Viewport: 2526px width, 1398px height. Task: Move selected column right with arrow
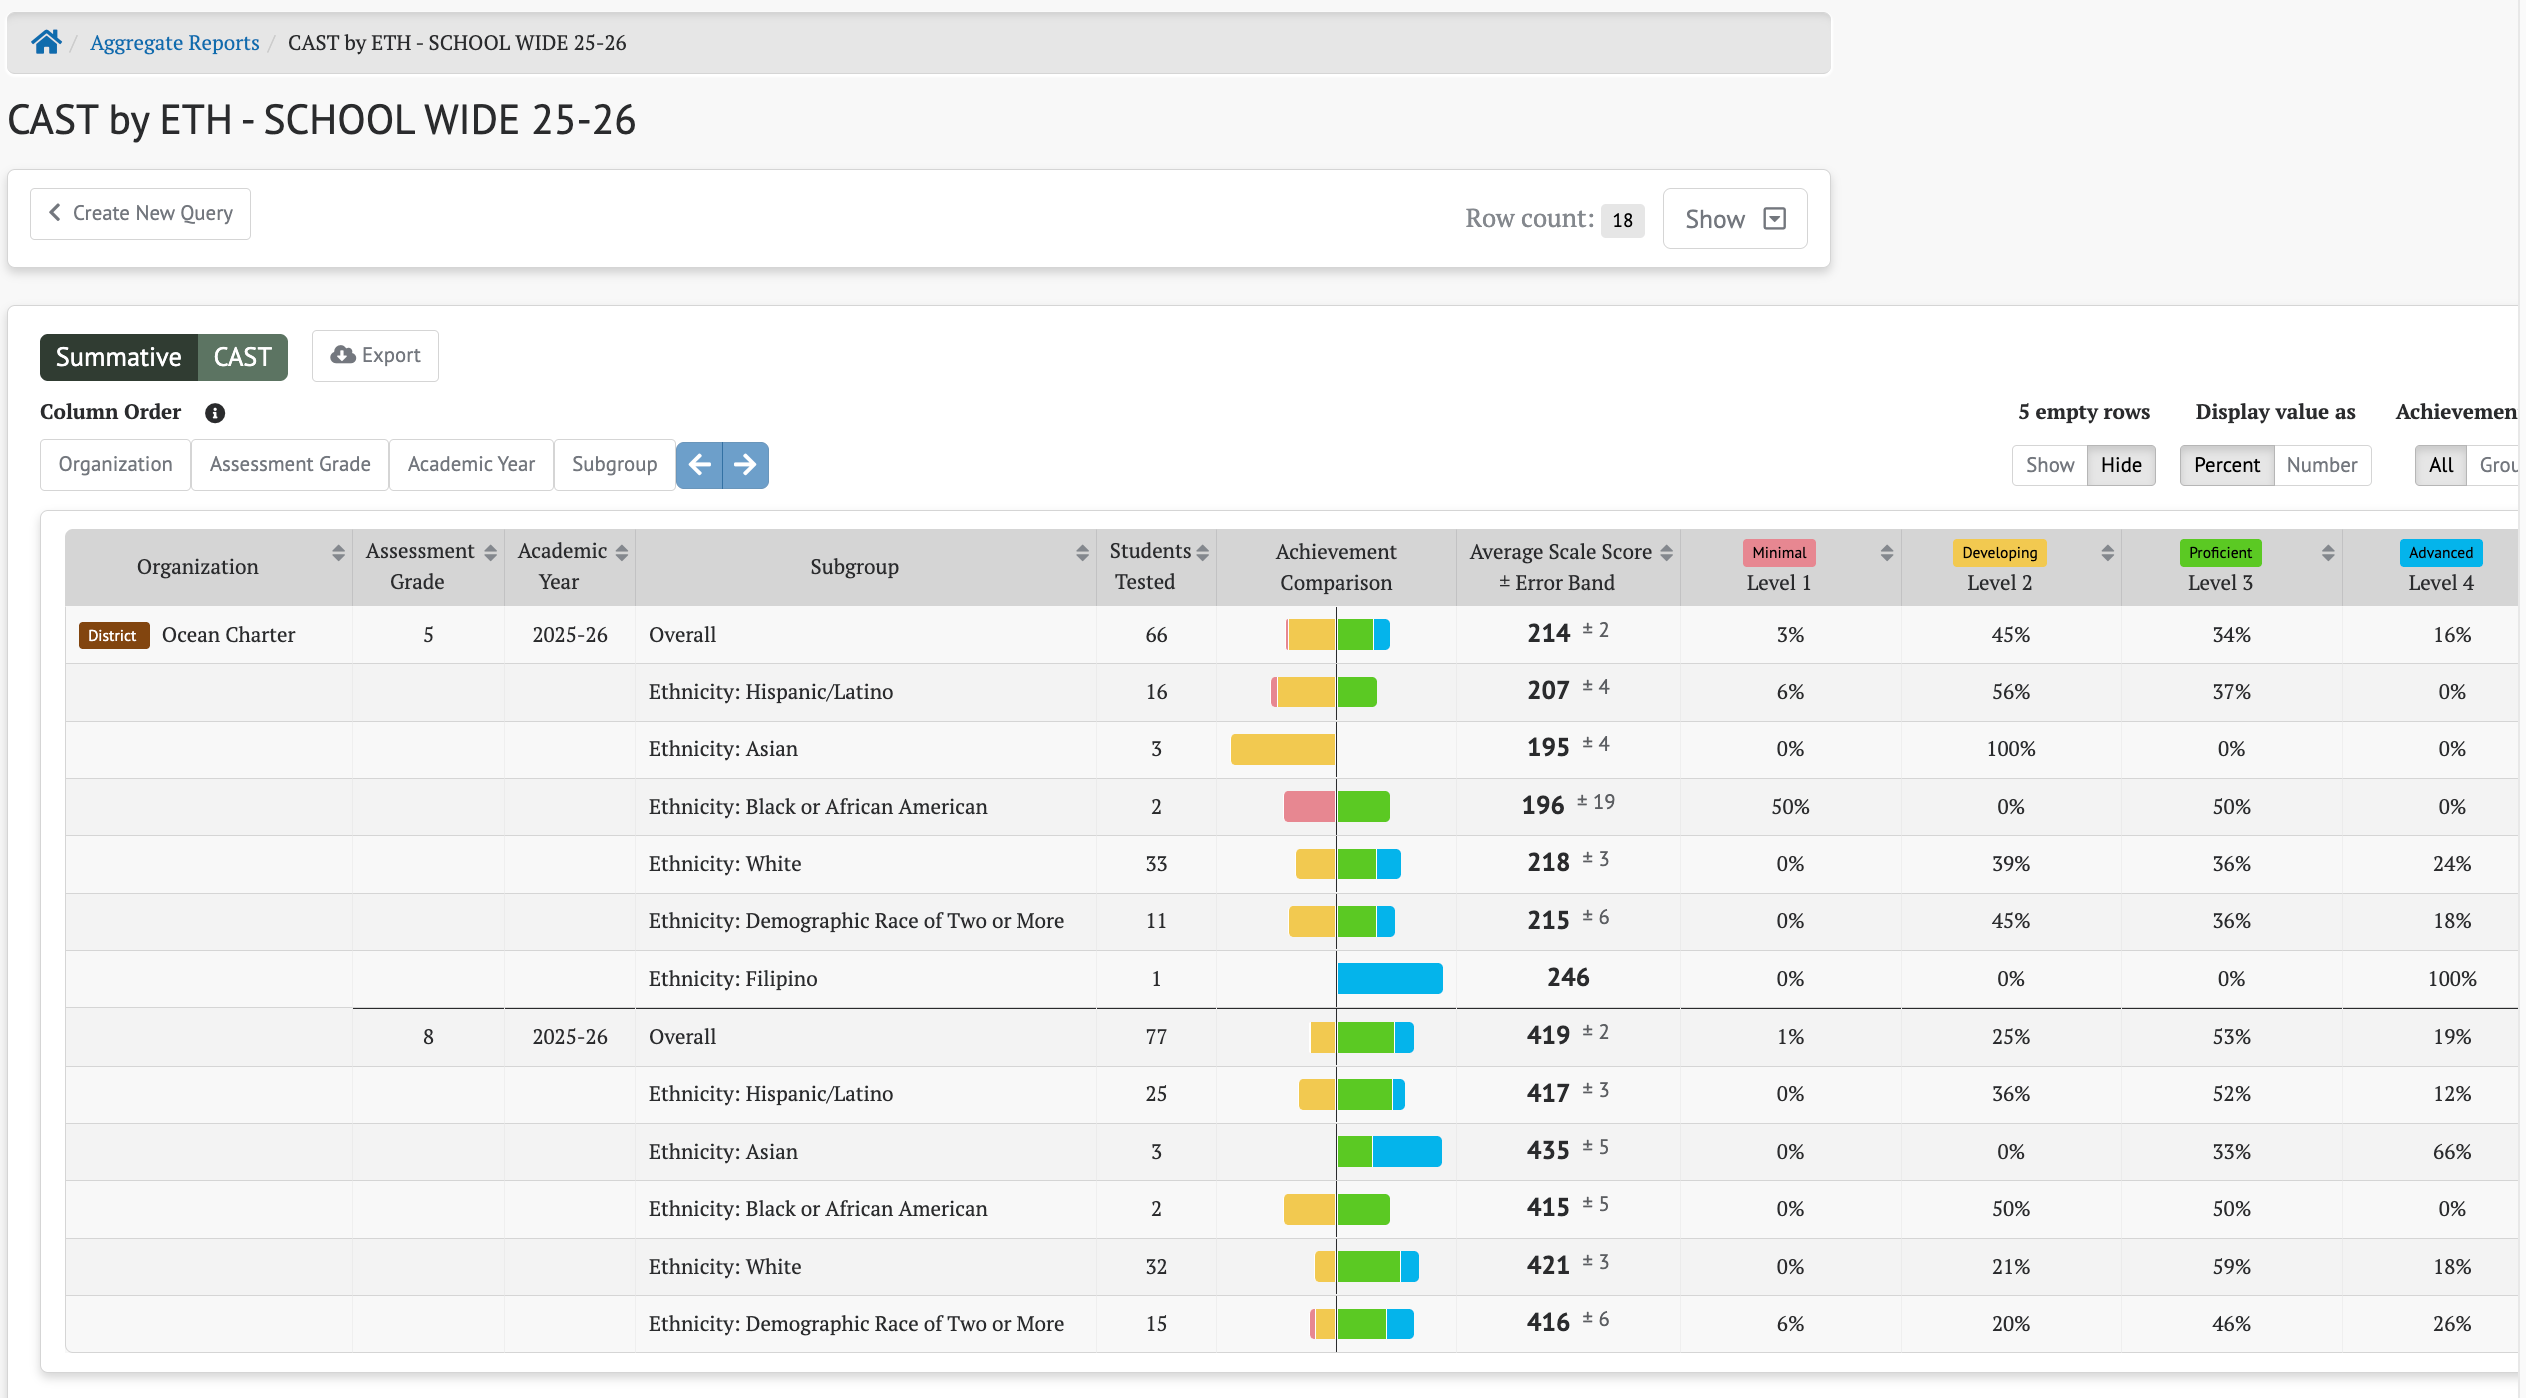(746, 465)
